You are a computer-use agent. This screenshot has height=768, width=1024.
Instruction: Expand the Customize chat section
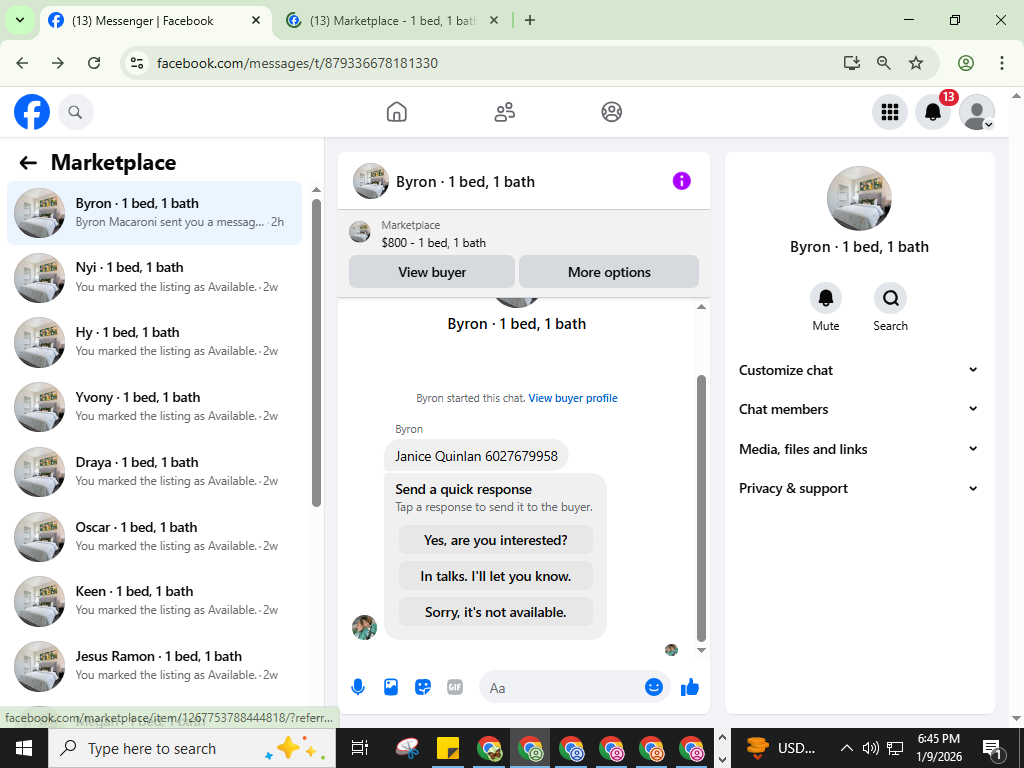point(859,370)
